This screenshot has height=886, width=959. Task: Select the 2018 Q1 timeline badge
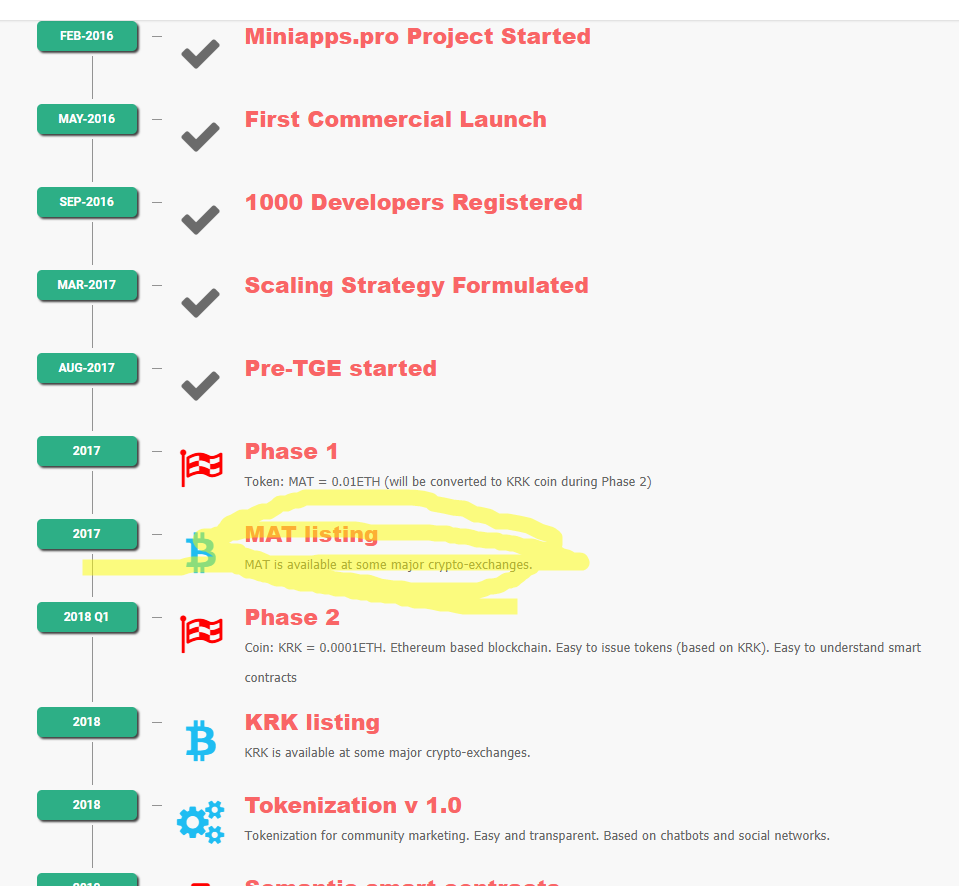[87, 617]
